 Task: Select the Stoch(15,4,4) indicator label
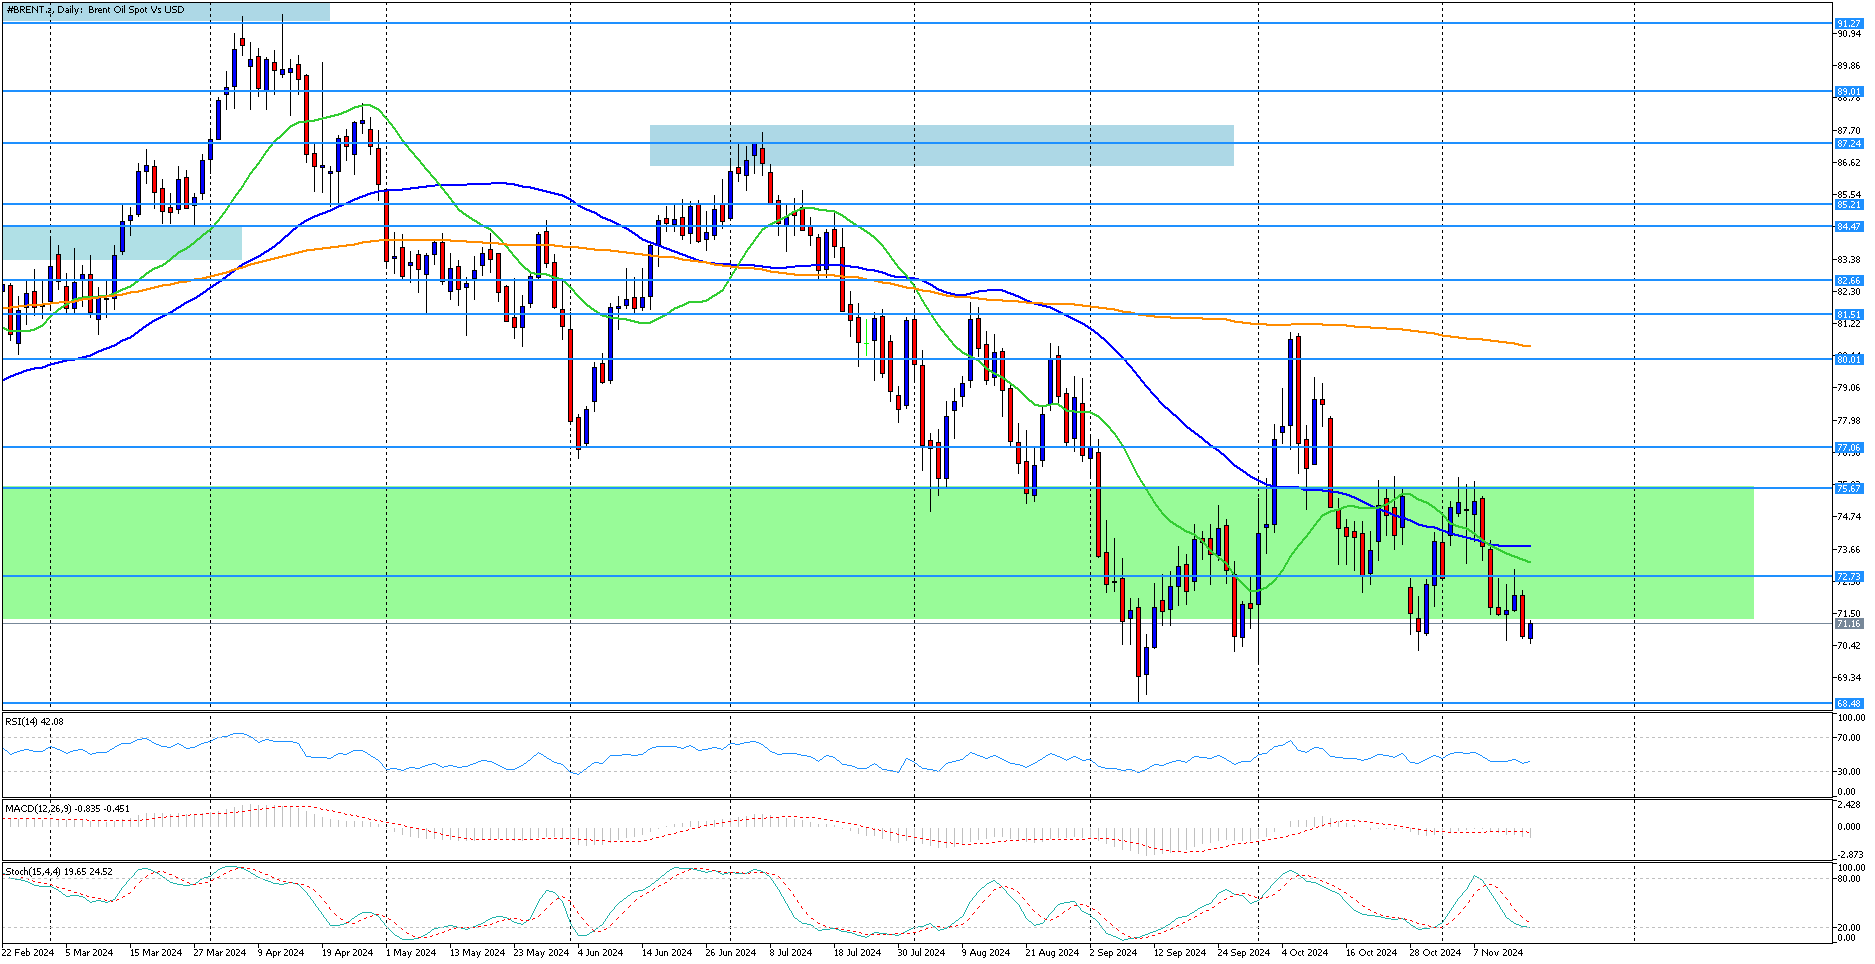pyautogui.click(x=59, y=872)
